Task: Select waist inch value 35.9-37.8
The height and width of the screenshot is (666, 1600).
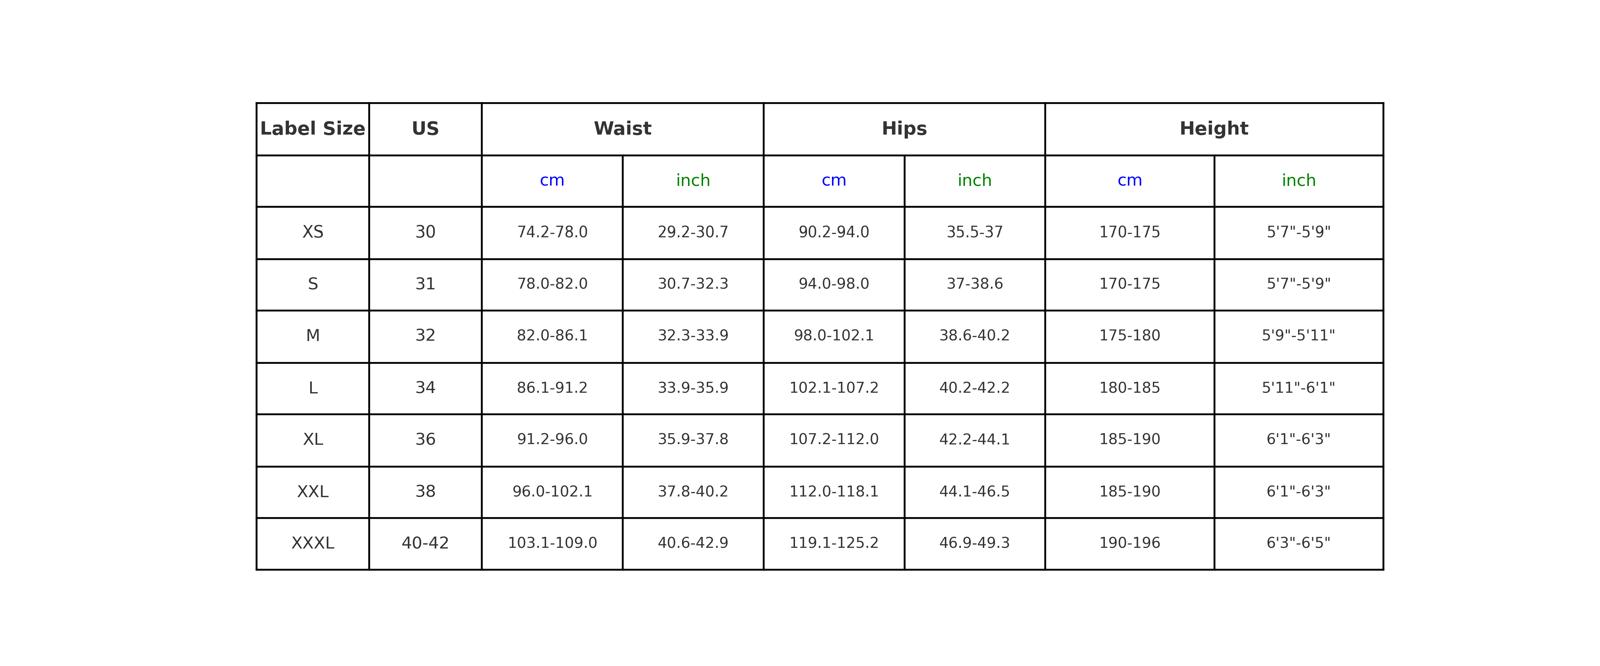Action: [693, 439]
